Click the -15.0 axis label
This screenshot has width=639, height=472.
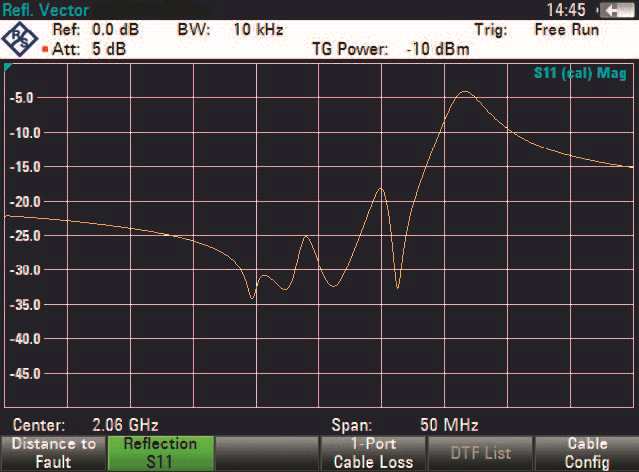25,167
